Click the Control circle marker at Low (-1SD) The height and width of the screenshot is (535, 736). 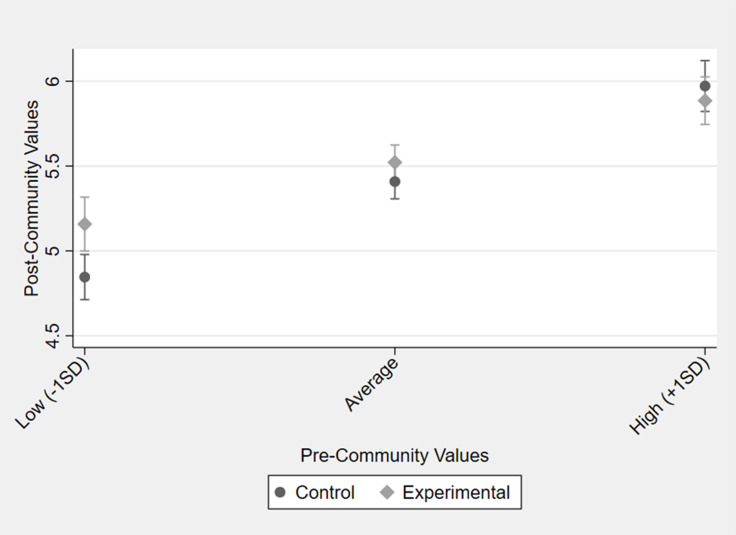click(x=85, y=277)
